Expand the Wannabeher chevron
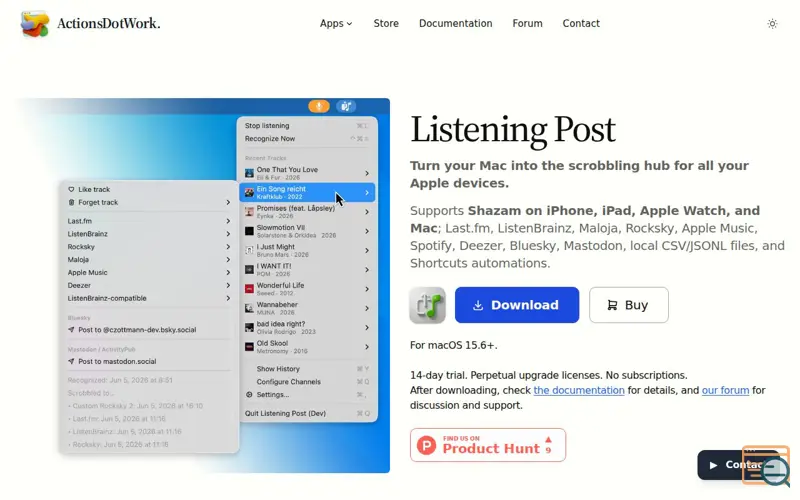Screen dimensions: 800x500 pyautogui.click(x=367, y=308)
